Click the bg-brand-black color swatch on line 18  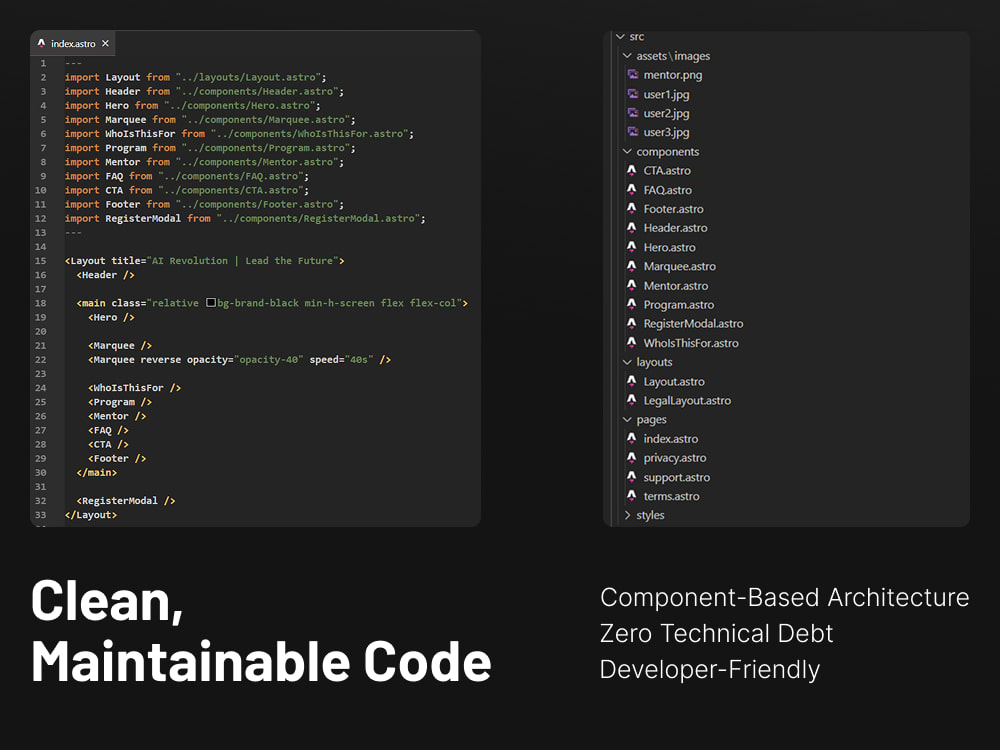pos(210,303)
